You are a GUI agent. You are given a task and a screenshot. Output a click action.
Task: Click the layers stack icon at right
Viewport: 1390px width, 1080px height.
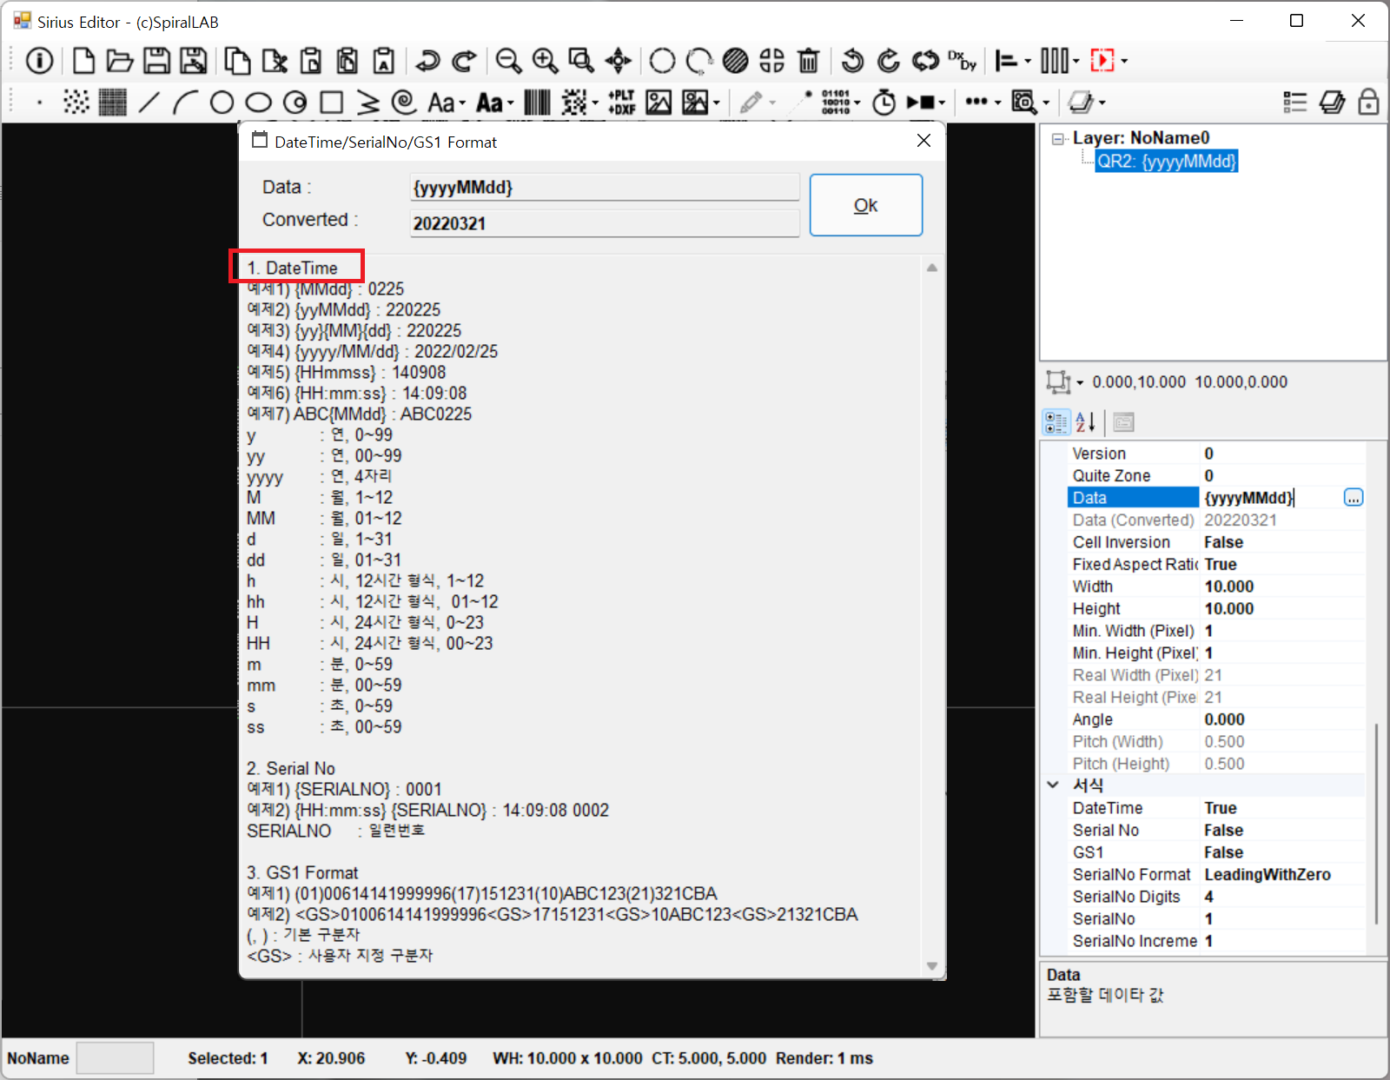1332,102
